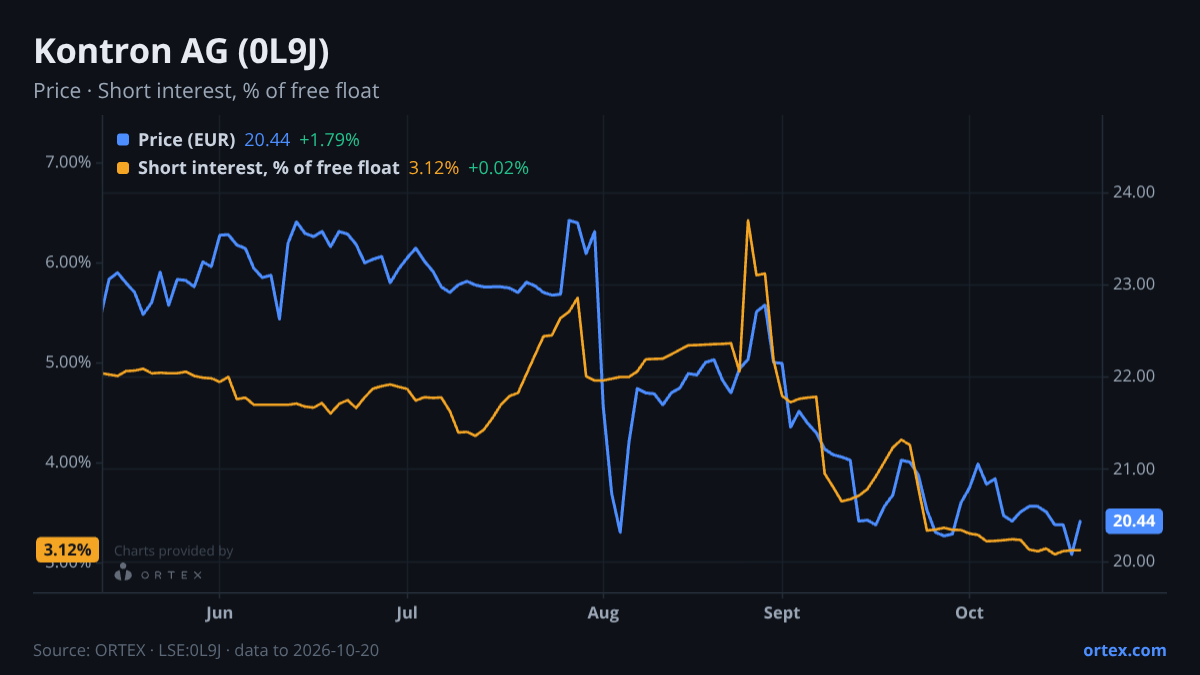
Task: Click the Oct x-axis label
Action: (969, 613)
